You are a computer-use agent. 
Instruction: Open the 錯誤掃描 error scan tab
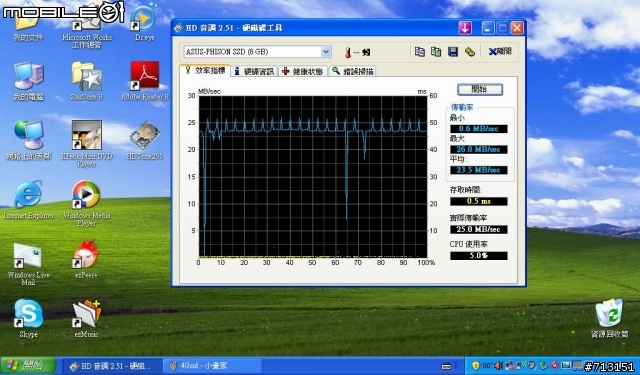point(352,71)
